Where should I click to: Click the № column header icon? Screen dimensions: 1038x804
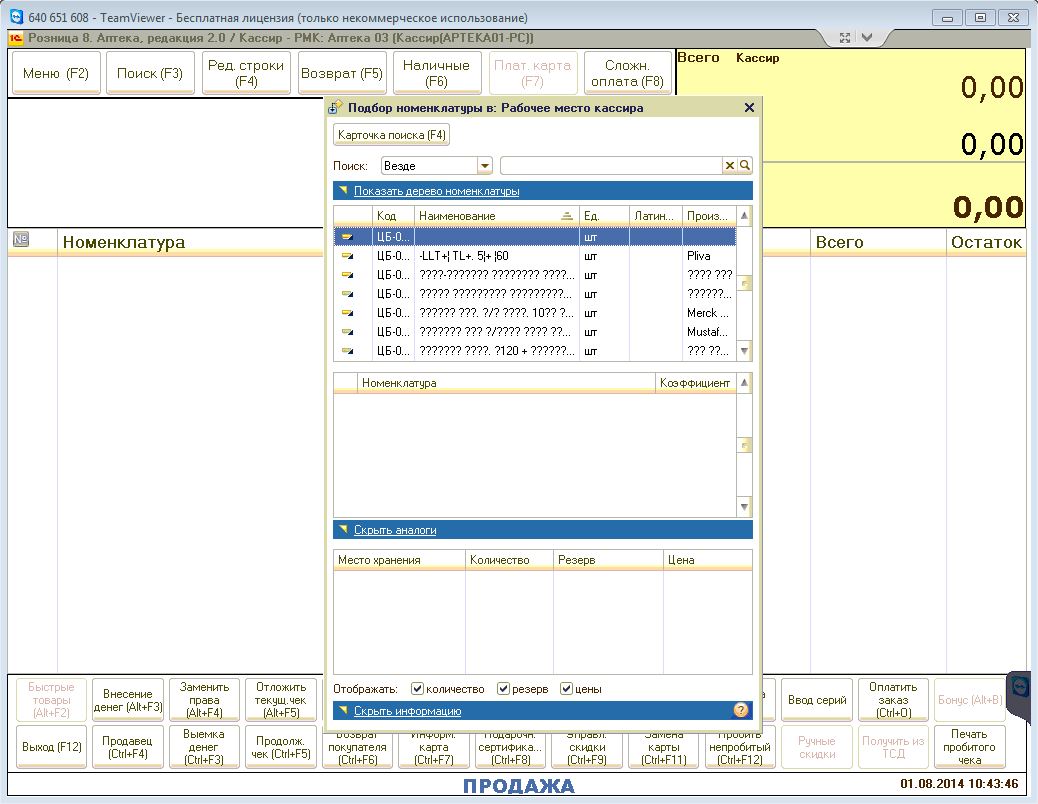21,240
